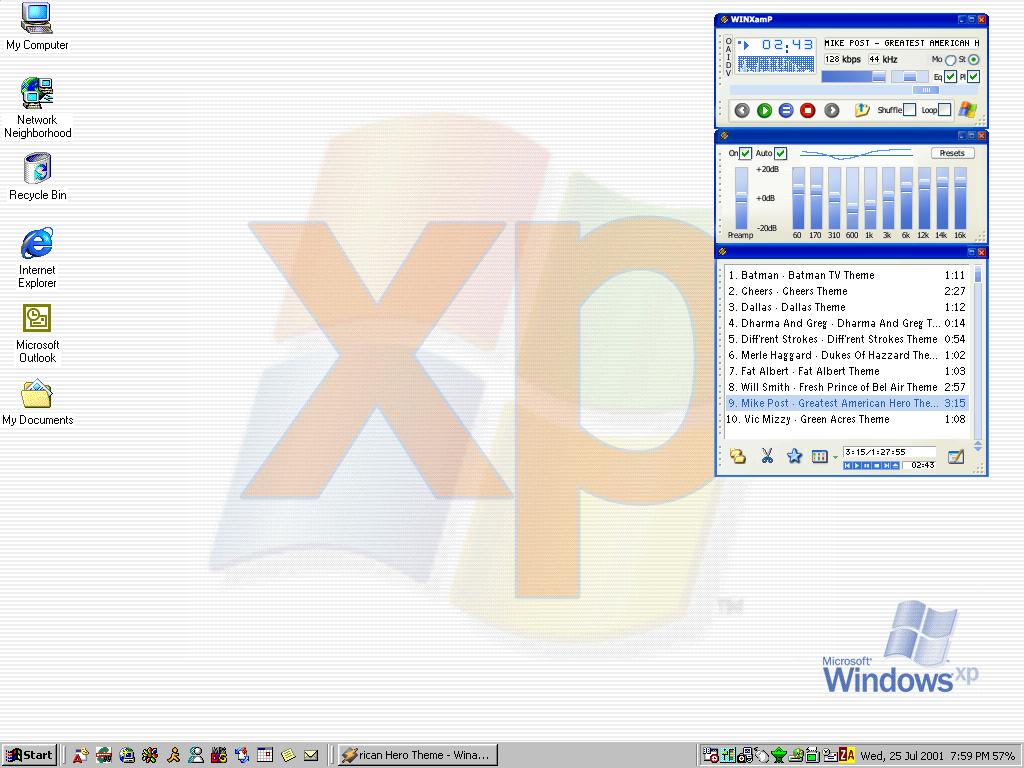
Task: Click the star select icon in playlist
Action: tap(794, 456)
